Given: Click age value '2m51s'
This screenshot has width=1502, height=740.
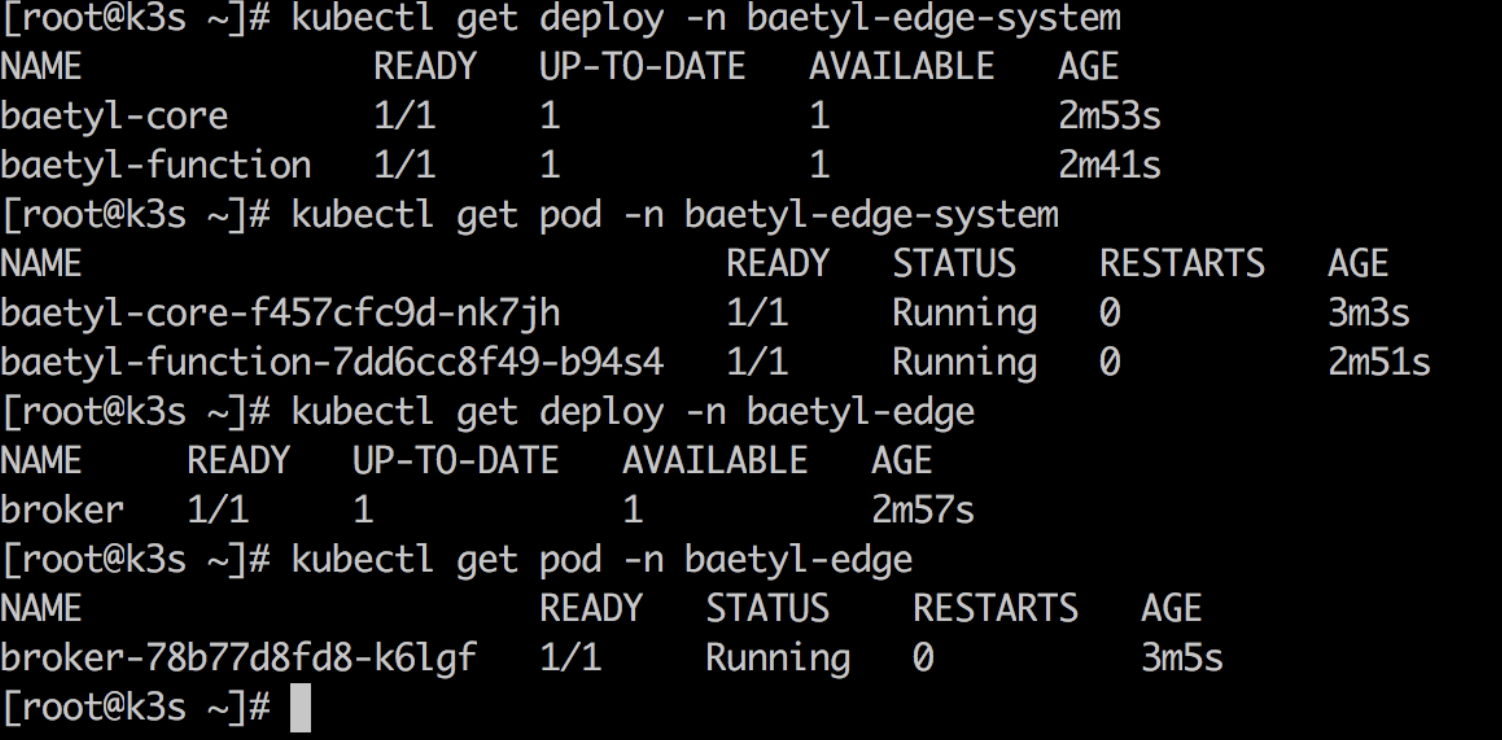Looking at the screenshot, I should coord(1379,363).
